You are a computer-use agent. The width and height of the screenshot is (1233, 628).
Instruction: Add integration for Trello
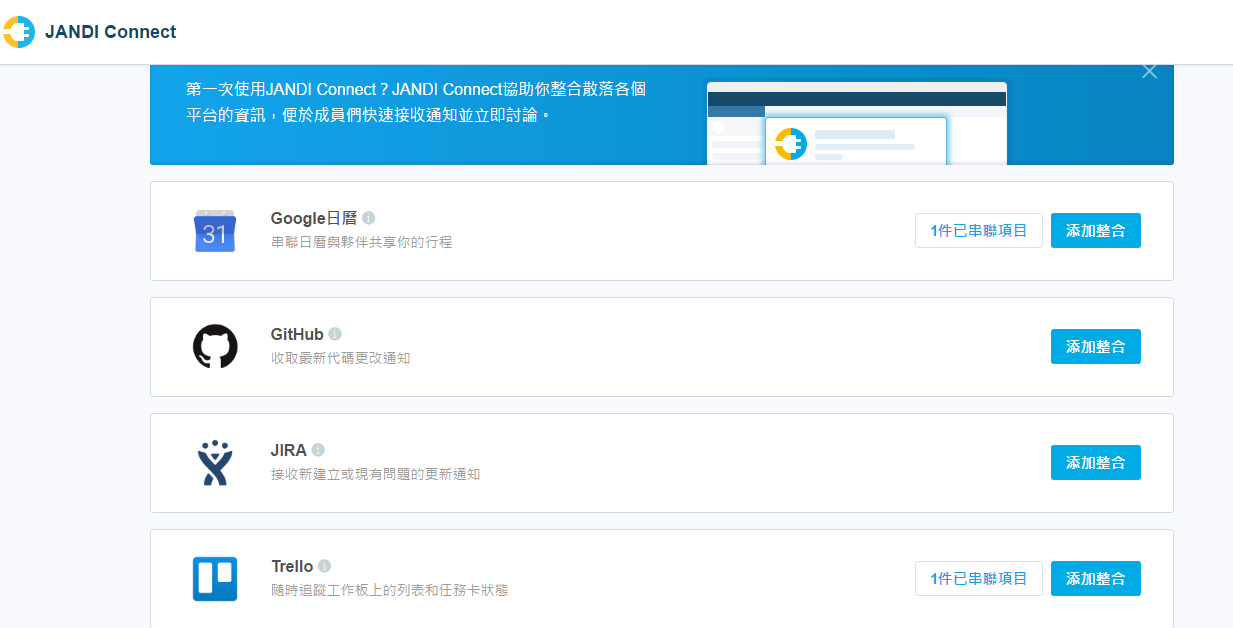tap(1096, 578)
